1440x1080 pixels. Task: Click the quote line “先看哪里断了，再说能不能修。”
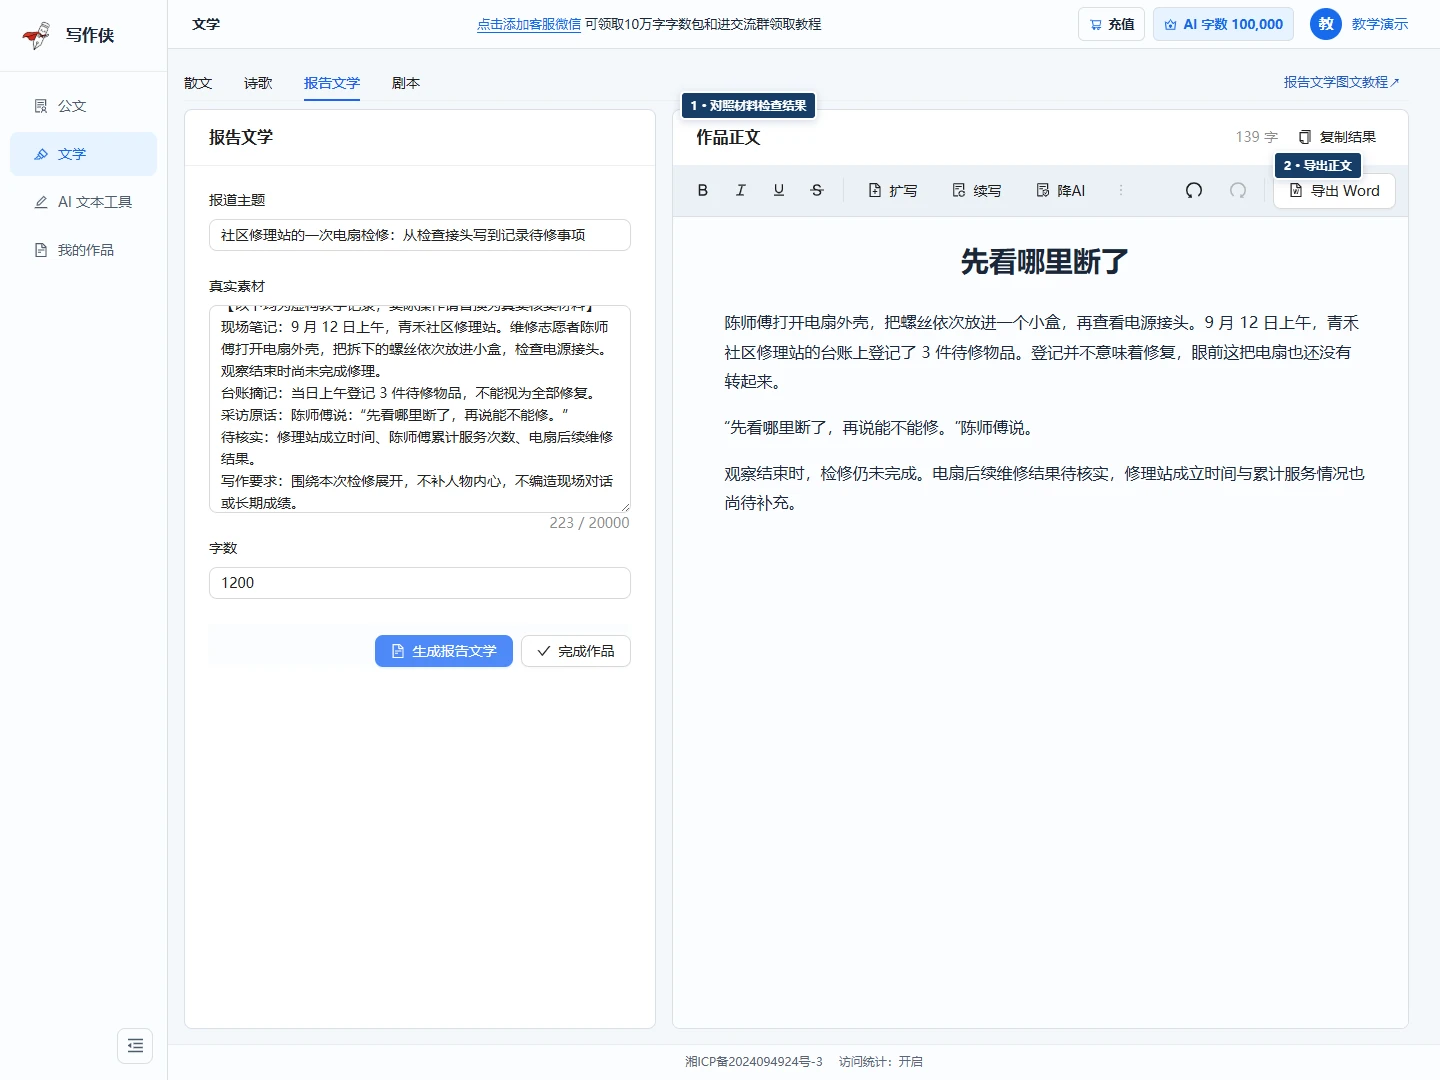click(880, 427)
